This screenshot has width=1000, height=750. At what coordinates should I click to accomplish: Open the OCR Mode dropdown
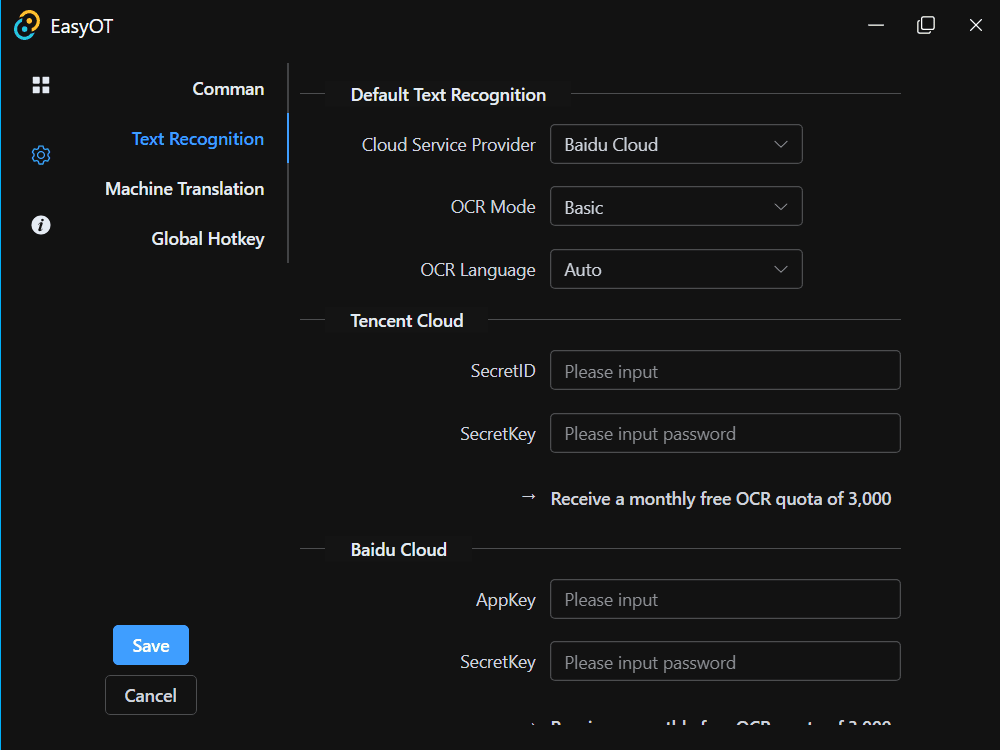676,207
